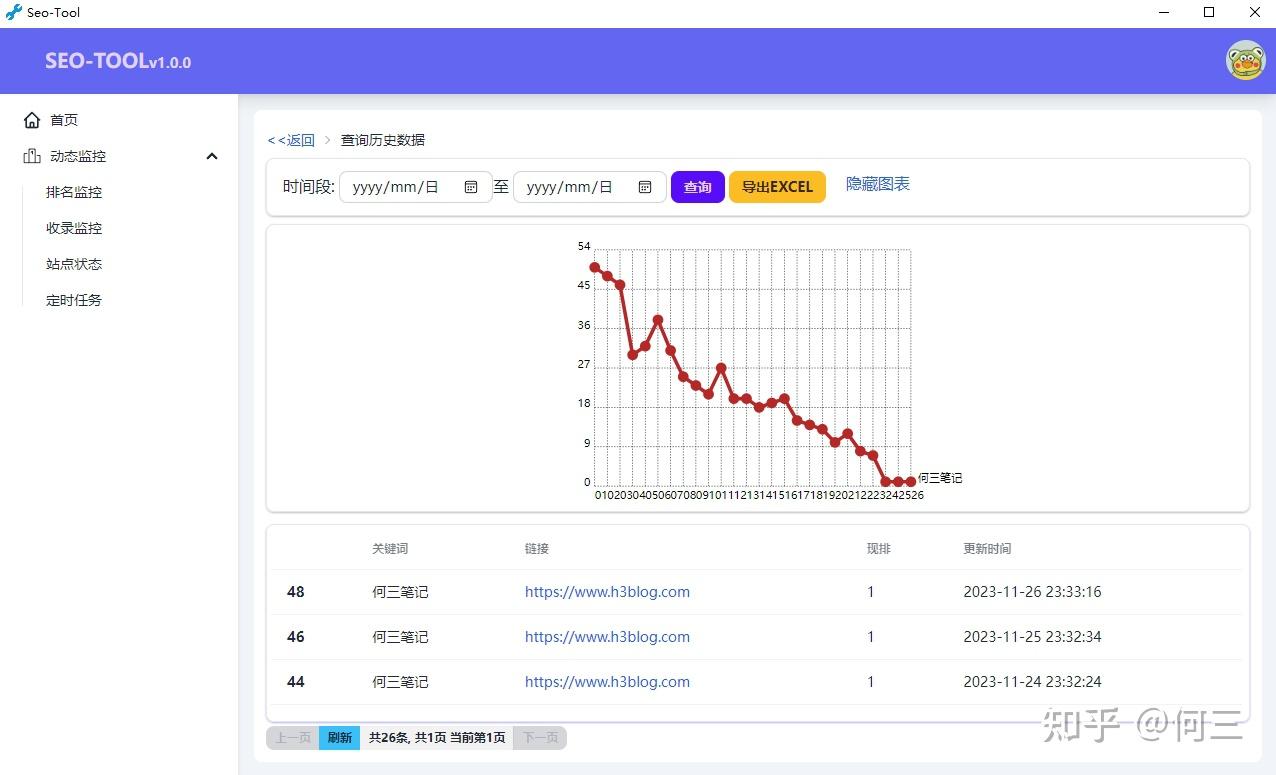Open the user avatar in header

click(1245, 61)
